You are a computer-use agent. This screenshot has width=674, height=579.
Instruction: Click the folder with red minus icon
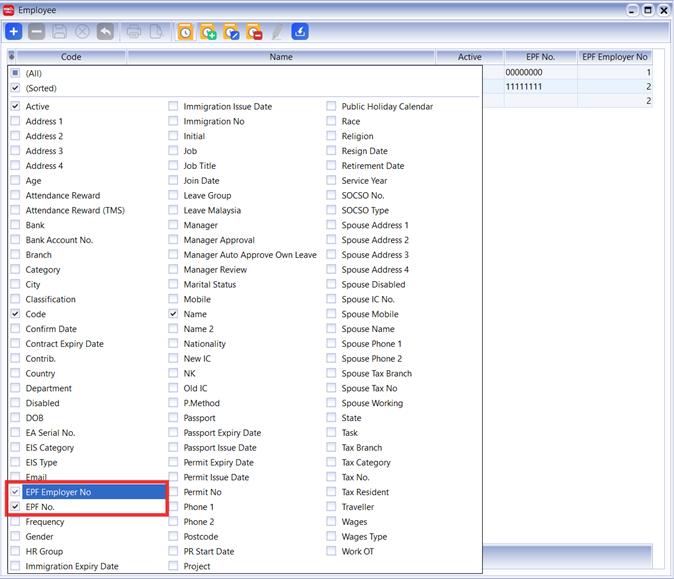[254, 32]
